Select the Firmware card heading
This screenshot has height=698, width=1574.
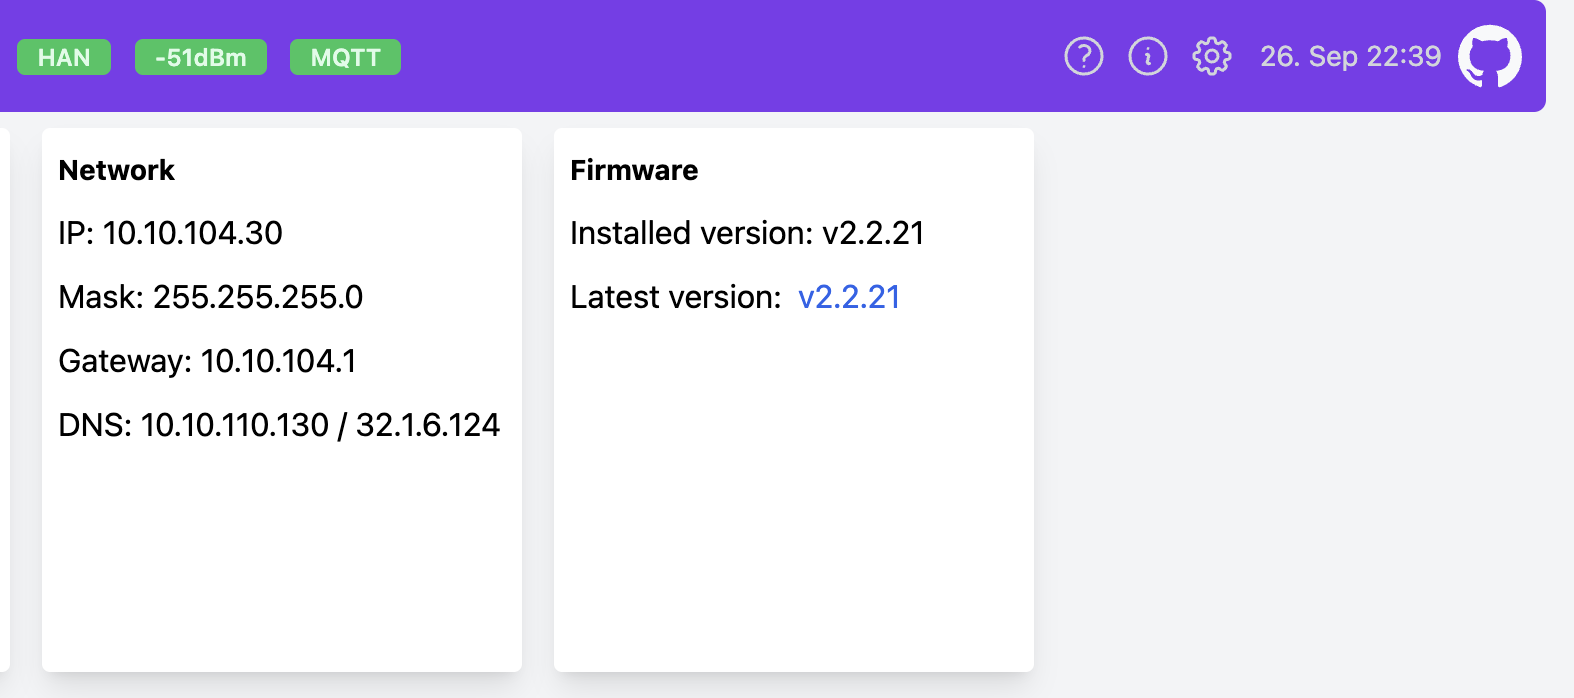point(634,170)
